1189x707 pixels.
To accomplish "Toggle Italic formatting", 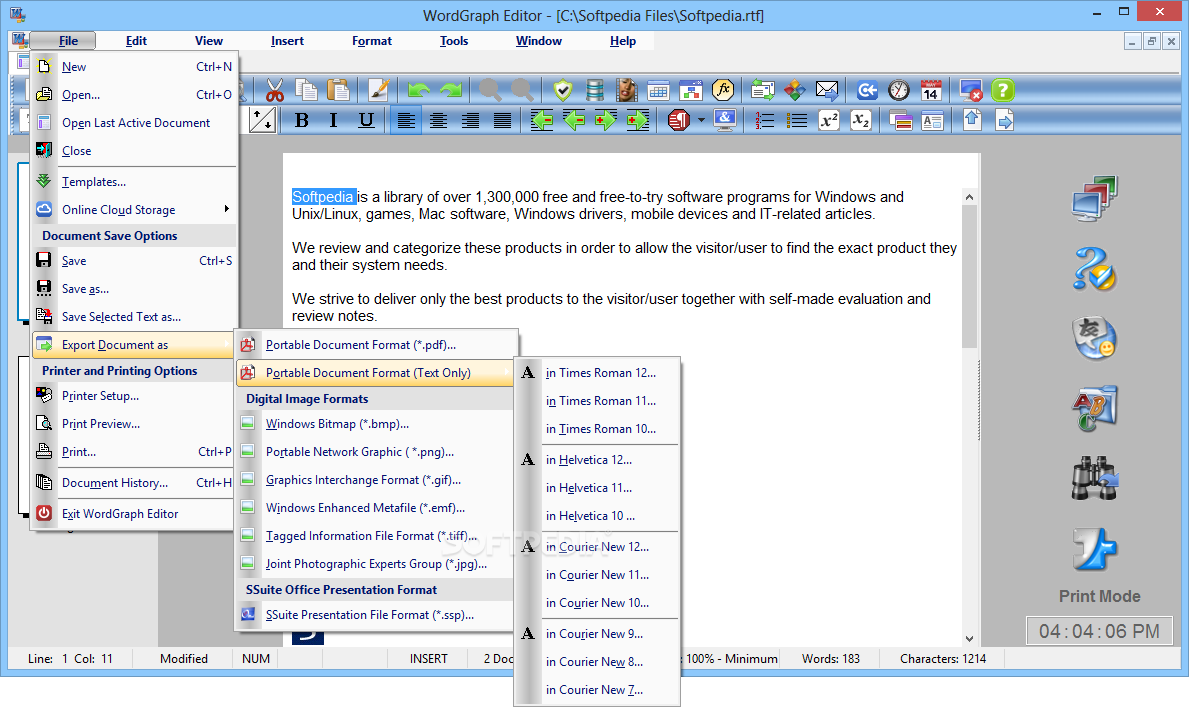I will point(333,120).
